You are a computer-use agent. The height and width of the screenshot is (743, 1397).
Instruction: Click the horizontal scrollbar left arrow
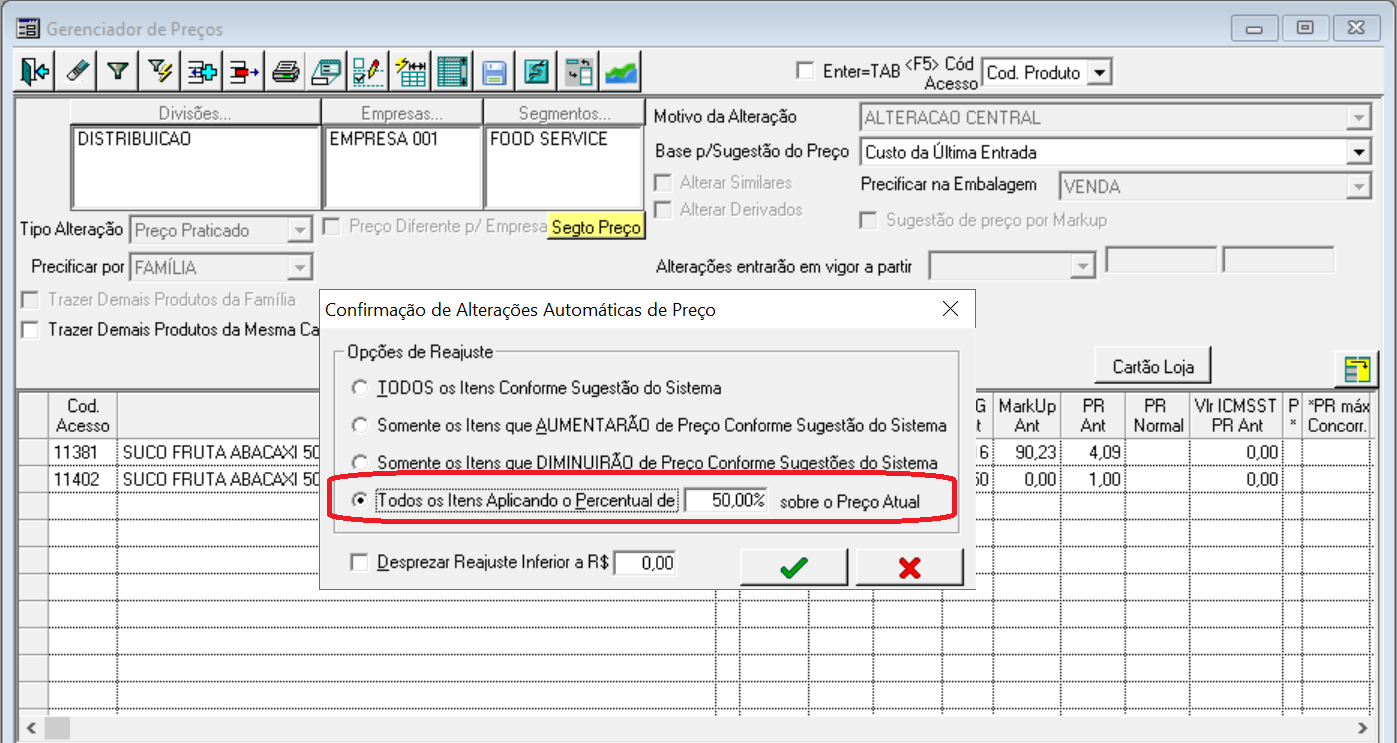click(x=29, y=727)
